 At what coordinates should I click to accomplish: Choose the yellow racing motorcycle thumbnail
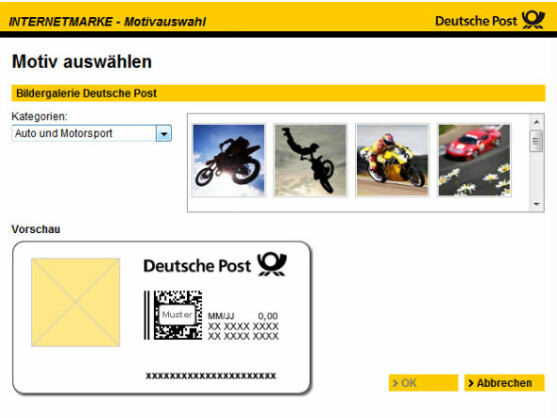392,160
